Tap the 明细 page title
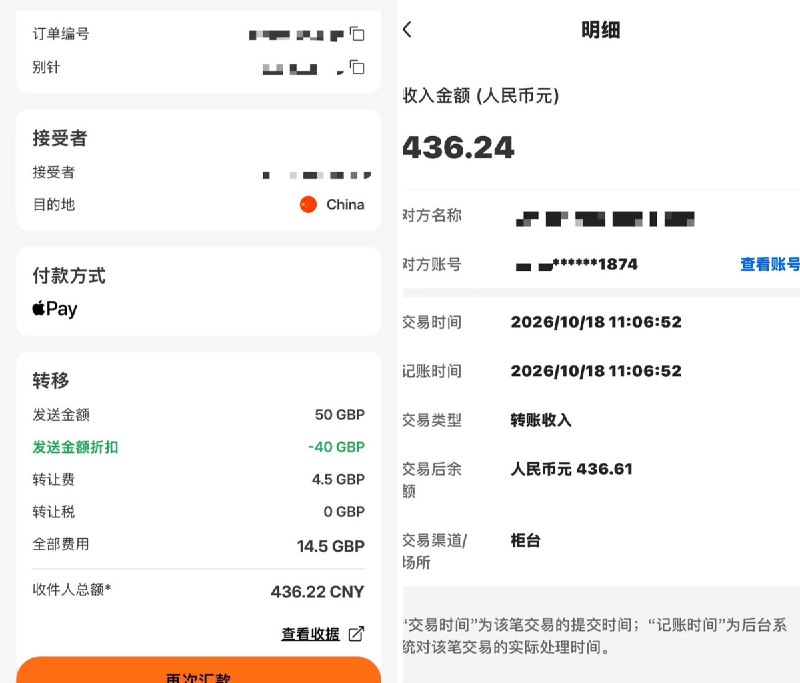This screenshot has height=683, width=800. [x=601, y=30]
